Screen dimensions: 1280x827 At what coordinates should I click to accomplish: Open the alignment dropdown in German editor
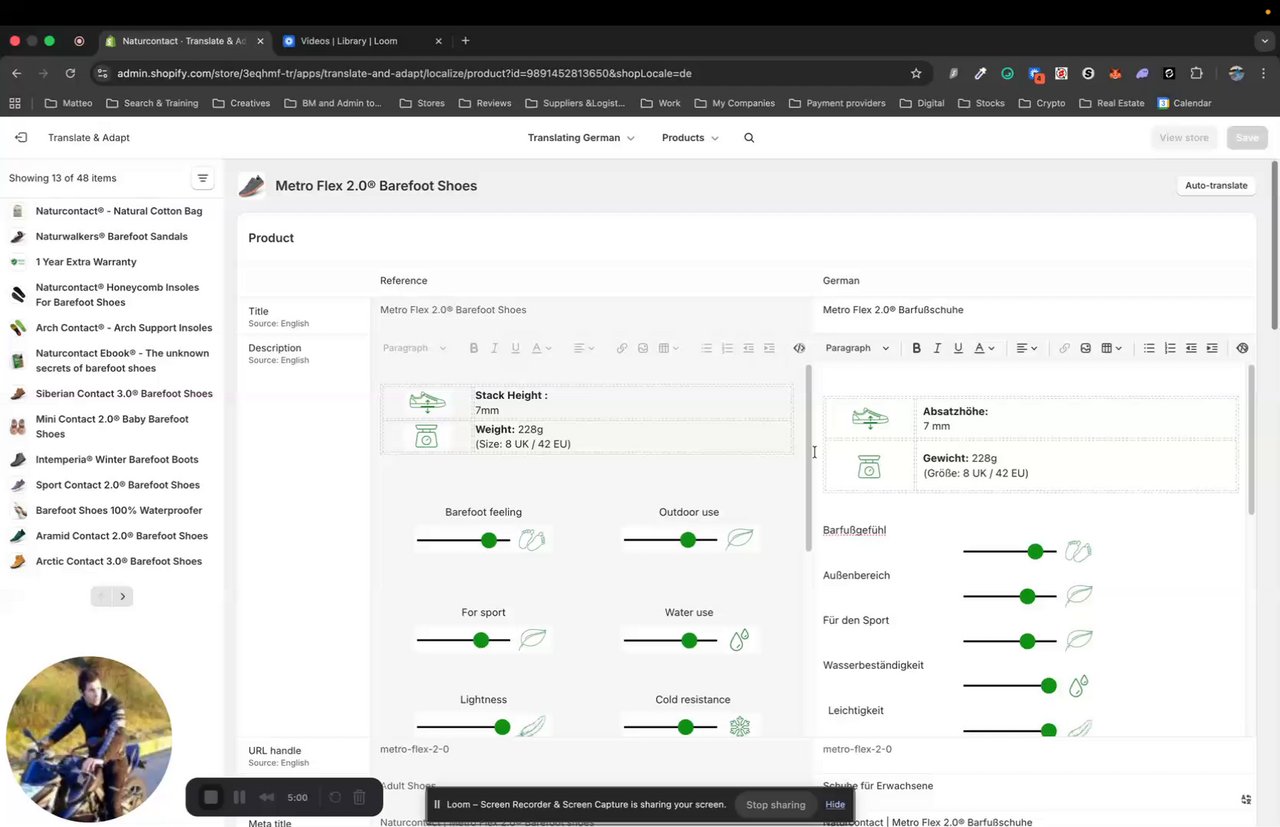(1028, 348)
